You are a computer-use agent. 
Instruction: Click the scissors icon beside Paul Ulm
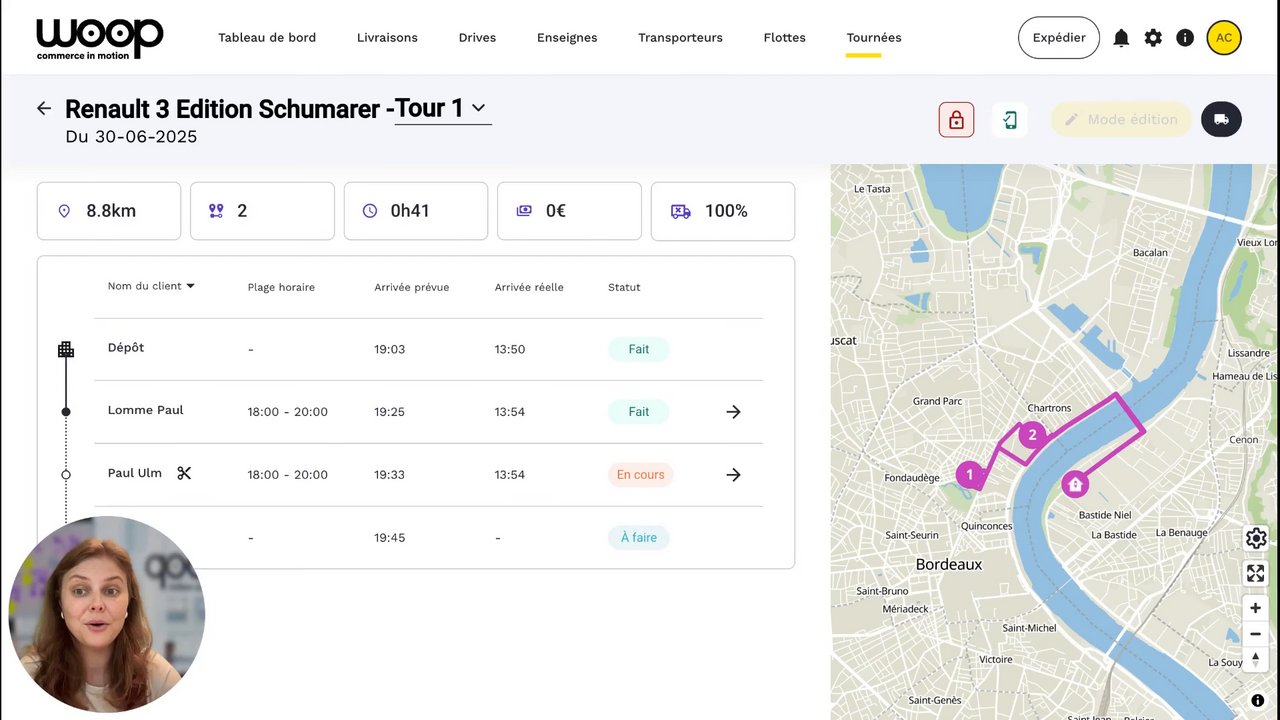pos(184,473)
